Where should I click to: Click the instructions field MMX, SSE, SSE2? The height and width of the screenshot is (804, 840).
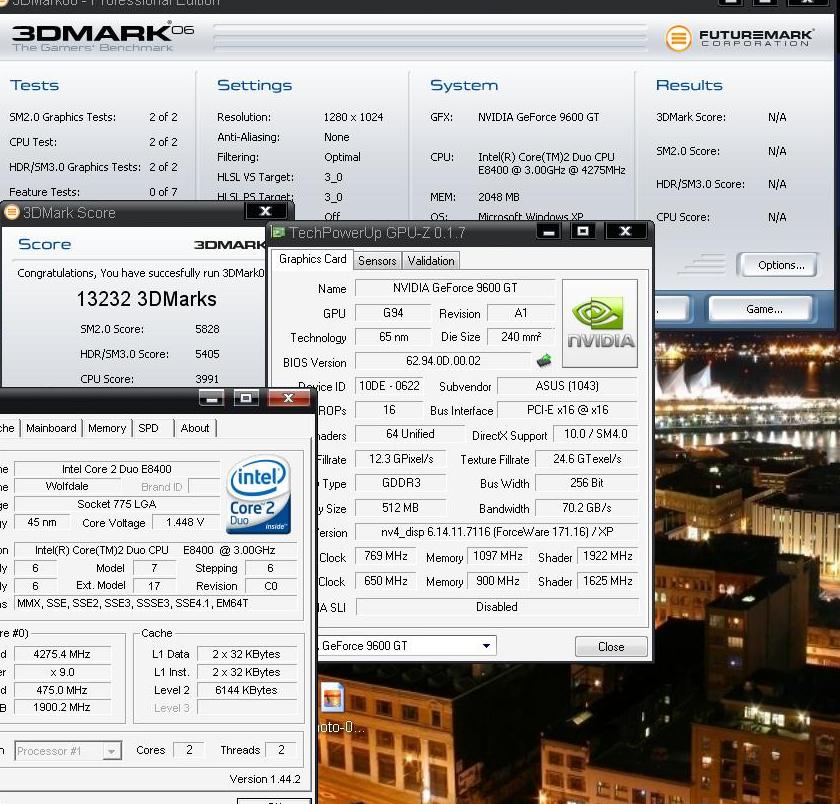pyautogui.click(x=155, y=603)
